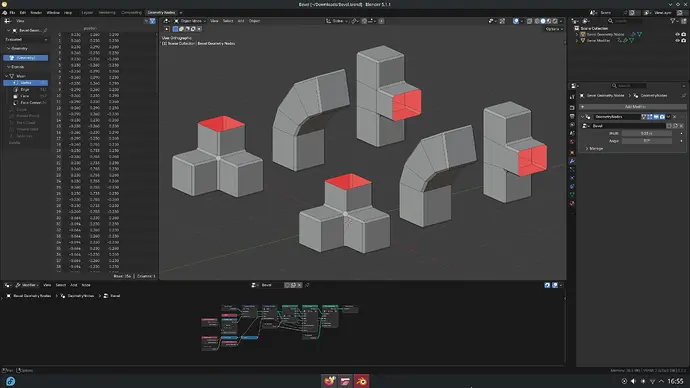Open the Tool properties tab icon
This screenshot has width=690, height=388.
(x=572, y=97)
